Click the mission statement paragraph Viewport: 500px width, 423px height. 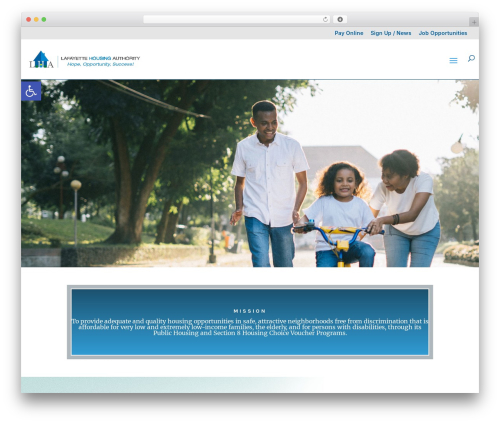[250, 327]
